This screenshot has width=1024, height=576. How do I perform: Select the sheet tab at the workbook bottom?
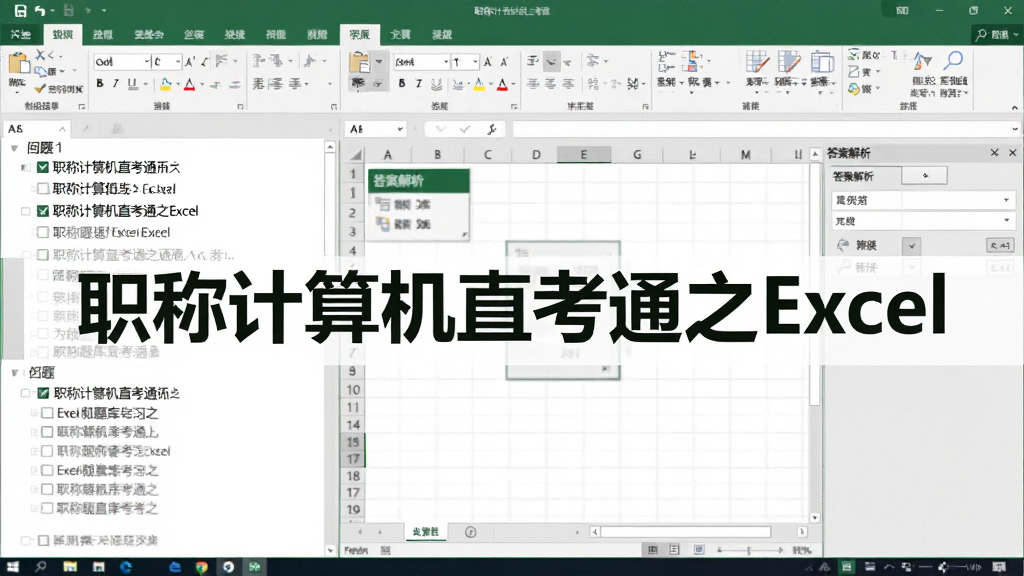pos(426,532)
